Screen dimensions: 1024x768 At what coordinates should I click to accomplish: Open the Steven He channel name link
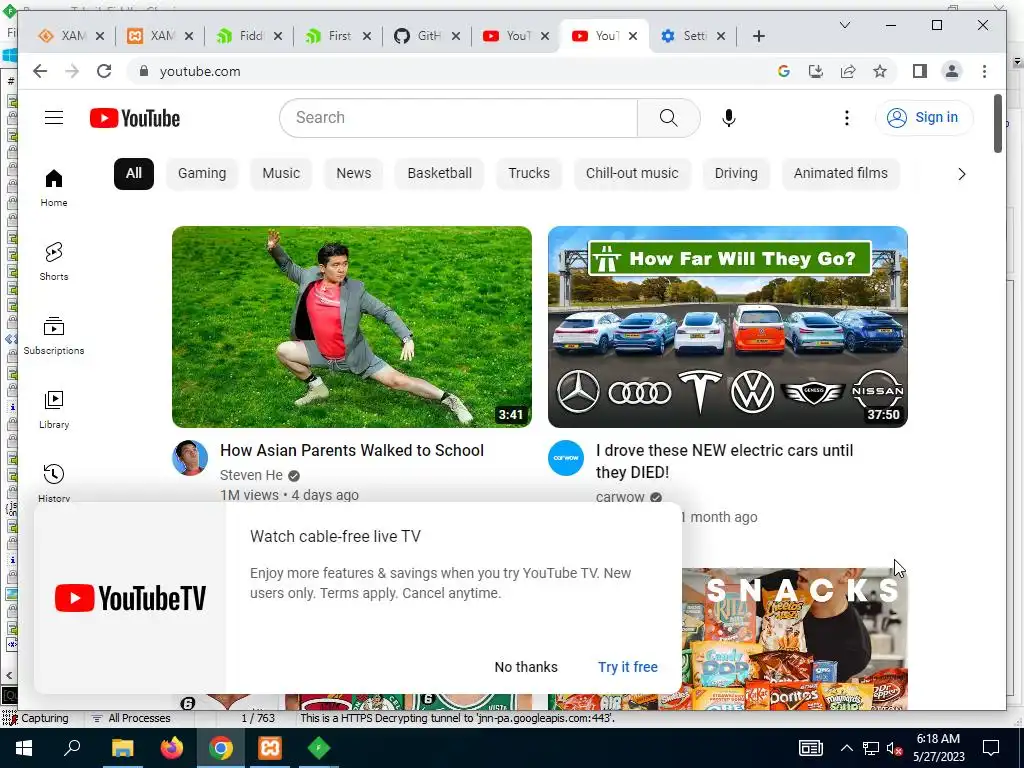pos(251,475)
